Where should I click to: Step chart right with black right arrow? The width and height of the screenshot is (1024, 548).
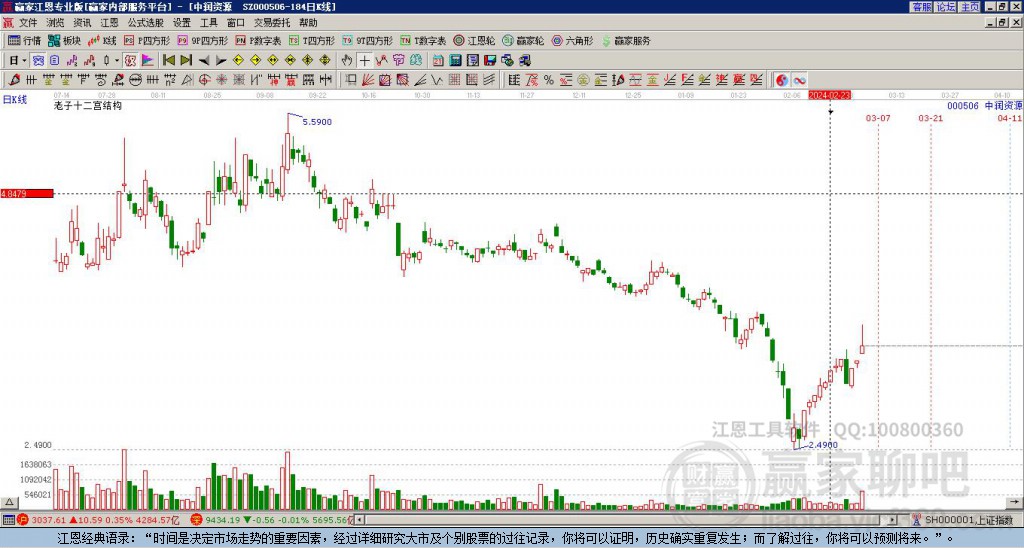pyautogui.click(x=221, y=61)
